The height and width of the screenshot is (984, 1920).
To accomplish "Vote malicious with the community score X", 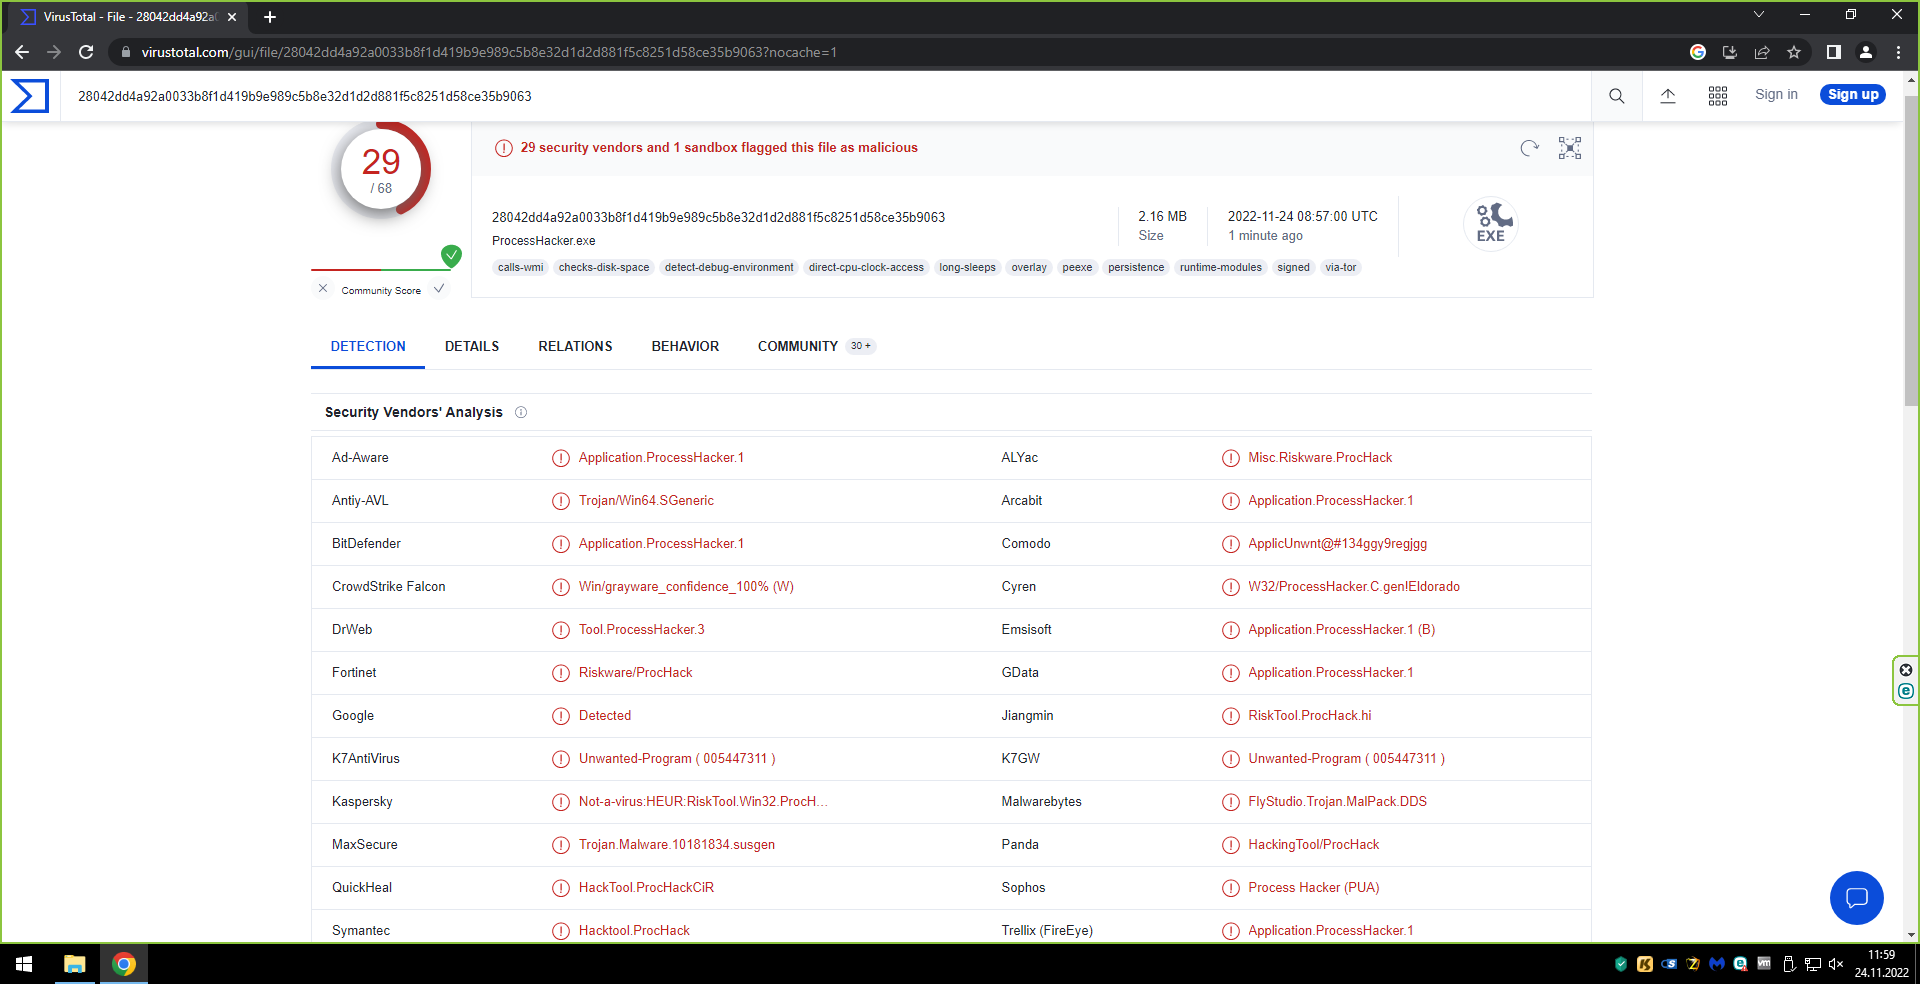I will (x=323, y=289).
